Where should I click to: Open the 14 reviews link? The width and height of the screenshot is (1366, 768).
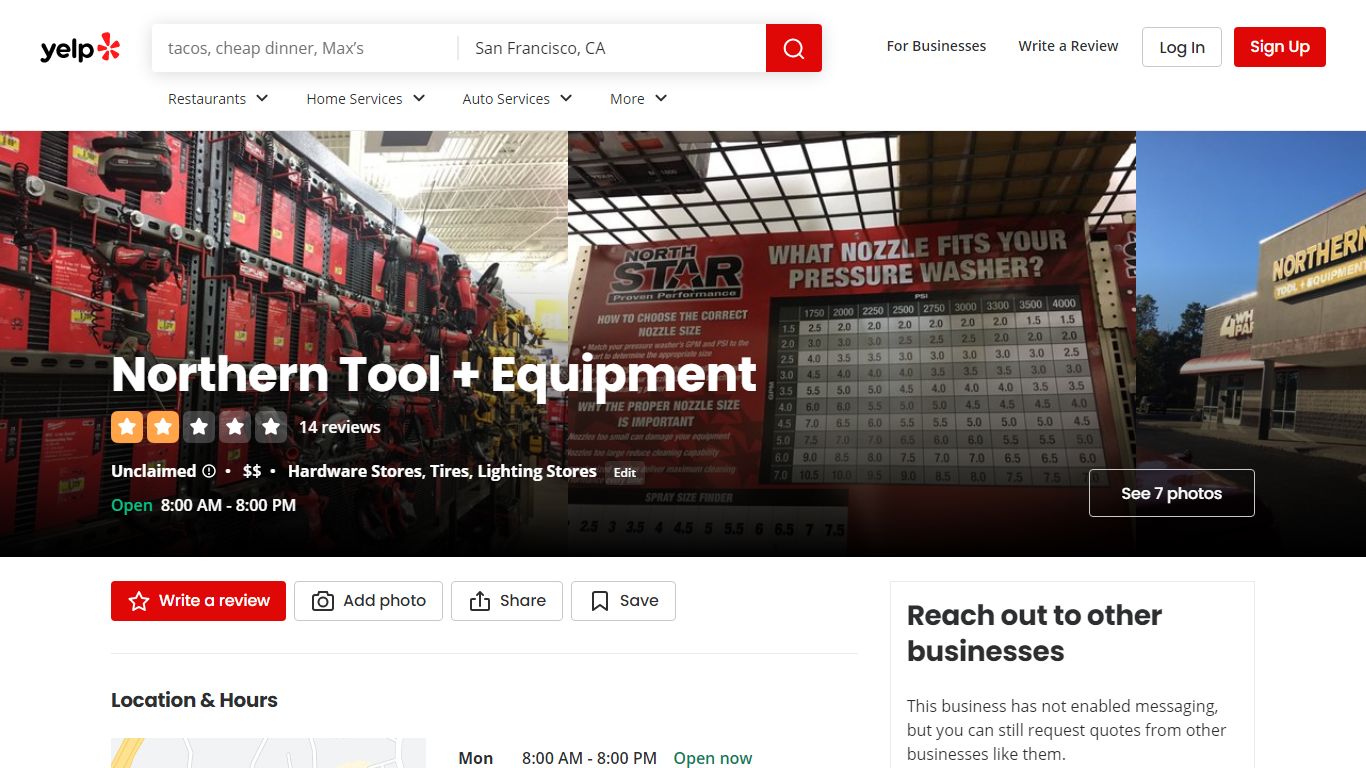(x=340, y=427)
